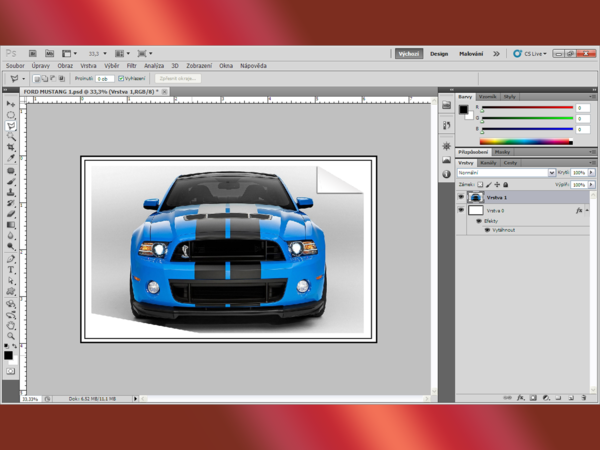Collapse the Vrstva 0 effects list
This screenshot has width=600, height=450.
click(589, 211)
